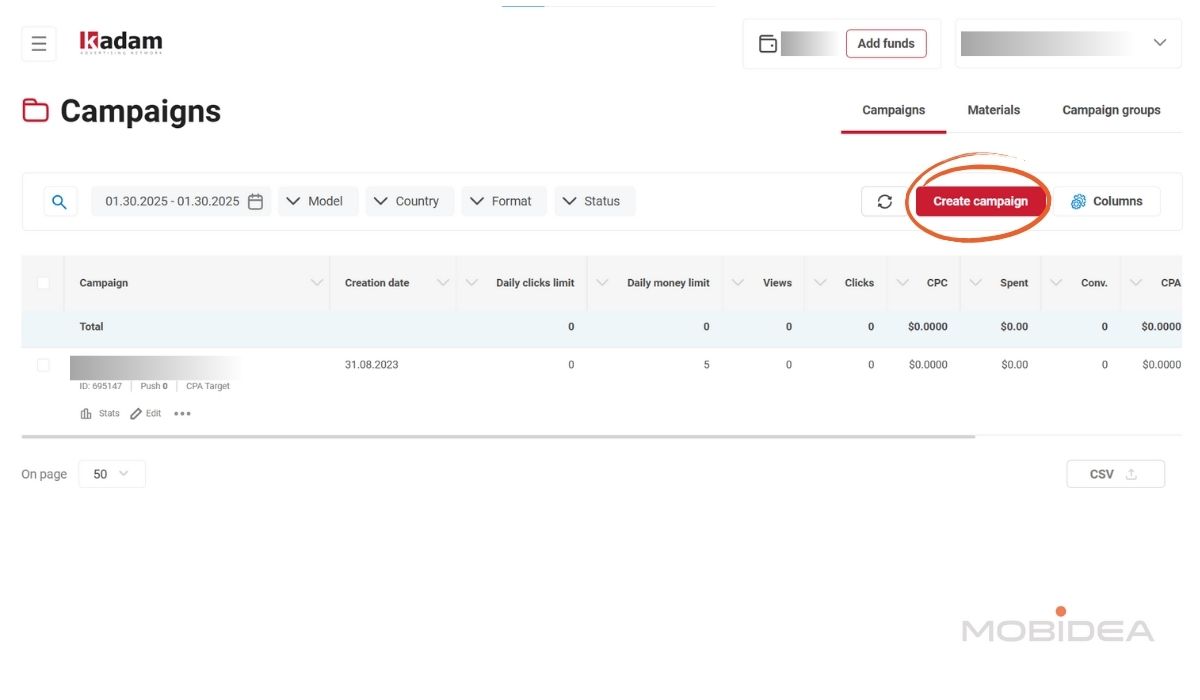Check the campaign row checkbox
The width and height of the screenshot is (1200, 700).
[43, 365]
